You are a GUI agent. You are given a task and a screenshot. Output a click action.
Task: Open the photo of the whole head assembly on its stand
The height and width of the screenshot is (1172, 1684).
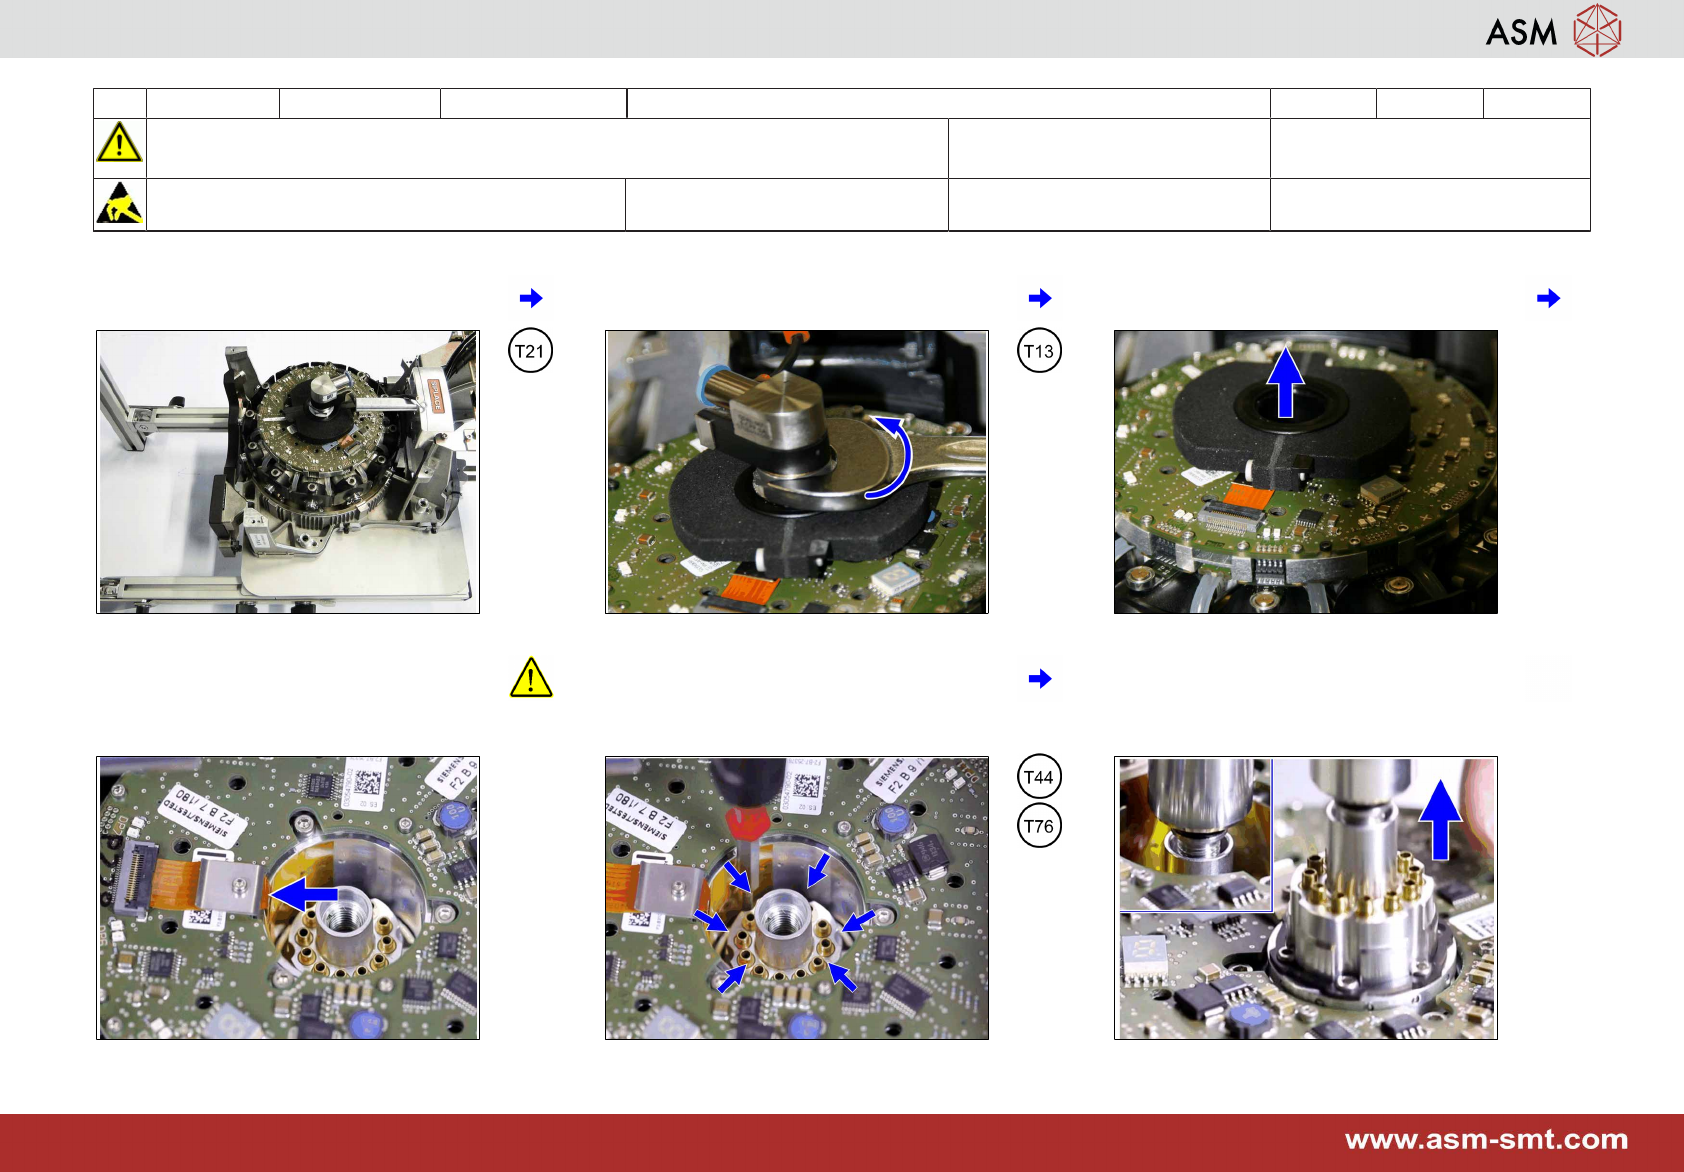(x=288, y=472)
